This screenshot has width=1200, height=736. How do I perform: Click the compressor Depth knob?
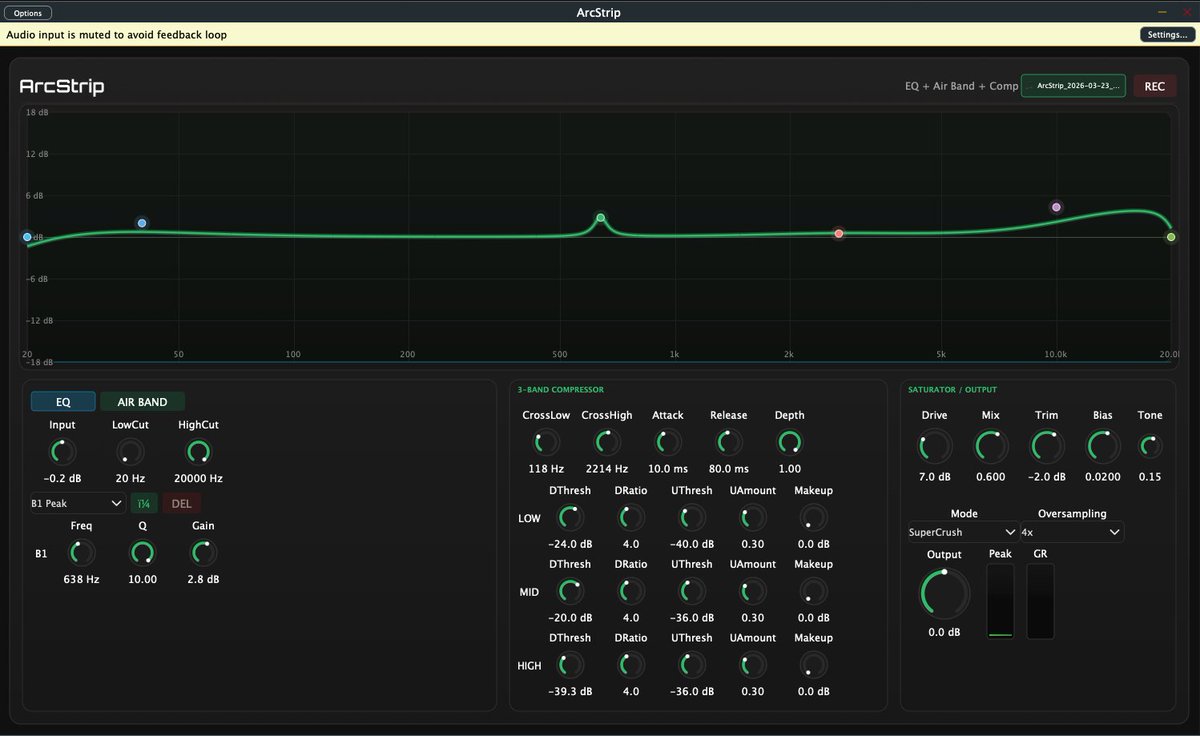click(789, 442)
